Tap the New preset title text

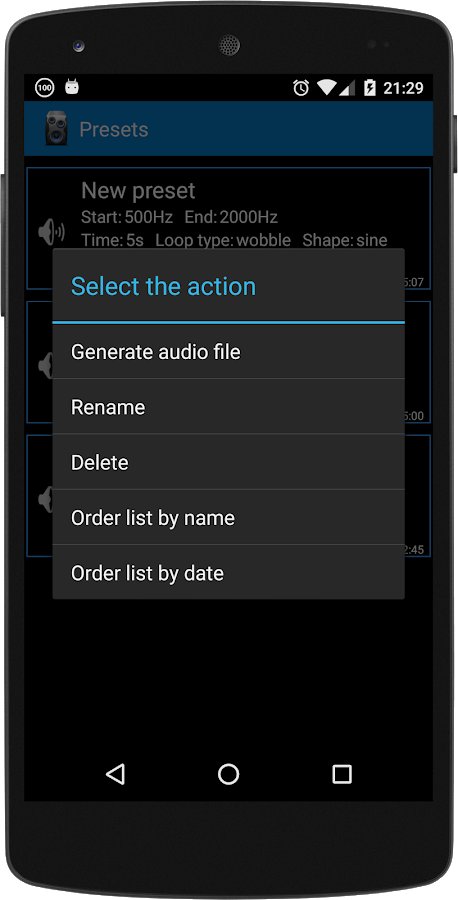(x=138, y=191)
